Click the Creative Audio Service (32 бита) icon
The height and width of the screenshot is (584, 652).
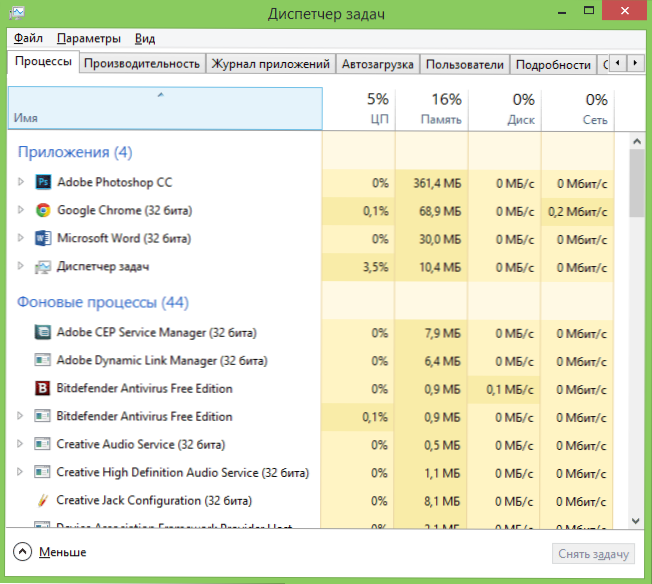(42, 444)
